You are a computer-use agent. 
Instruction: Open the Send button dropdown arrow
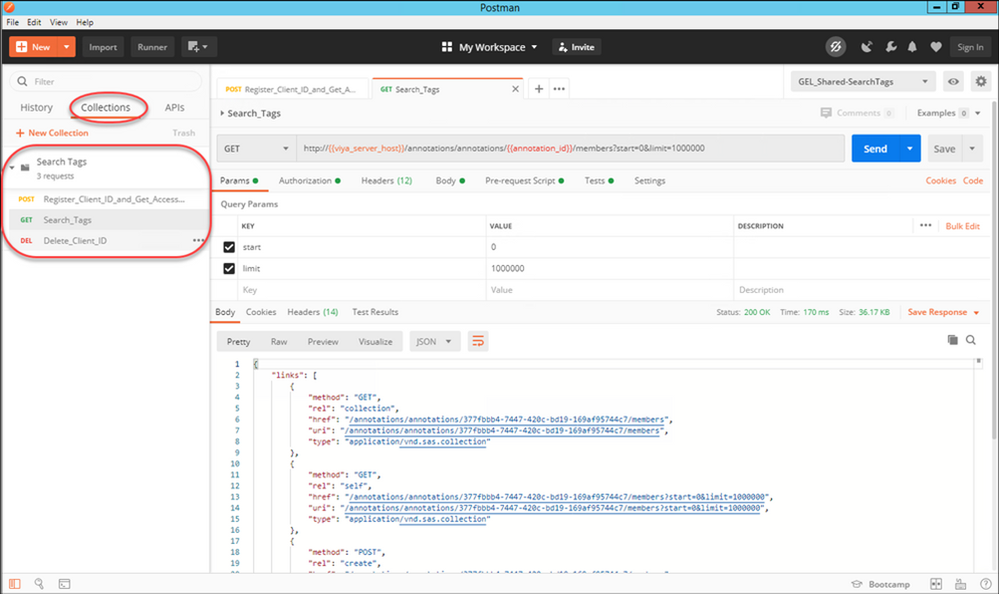click(x=910, y=148)
